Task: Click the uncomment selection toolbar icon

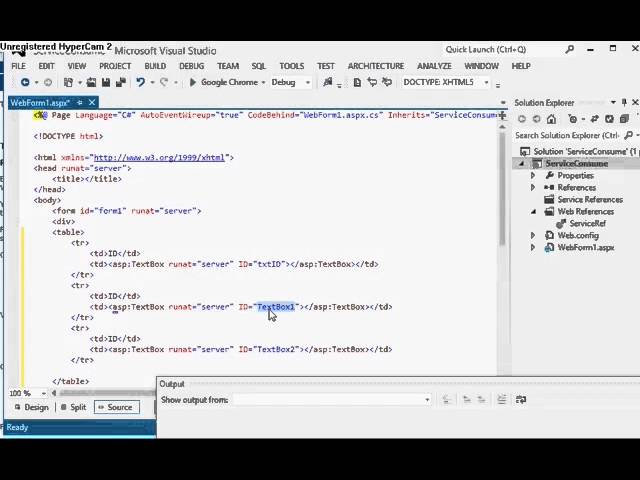Action: point(387,82)
